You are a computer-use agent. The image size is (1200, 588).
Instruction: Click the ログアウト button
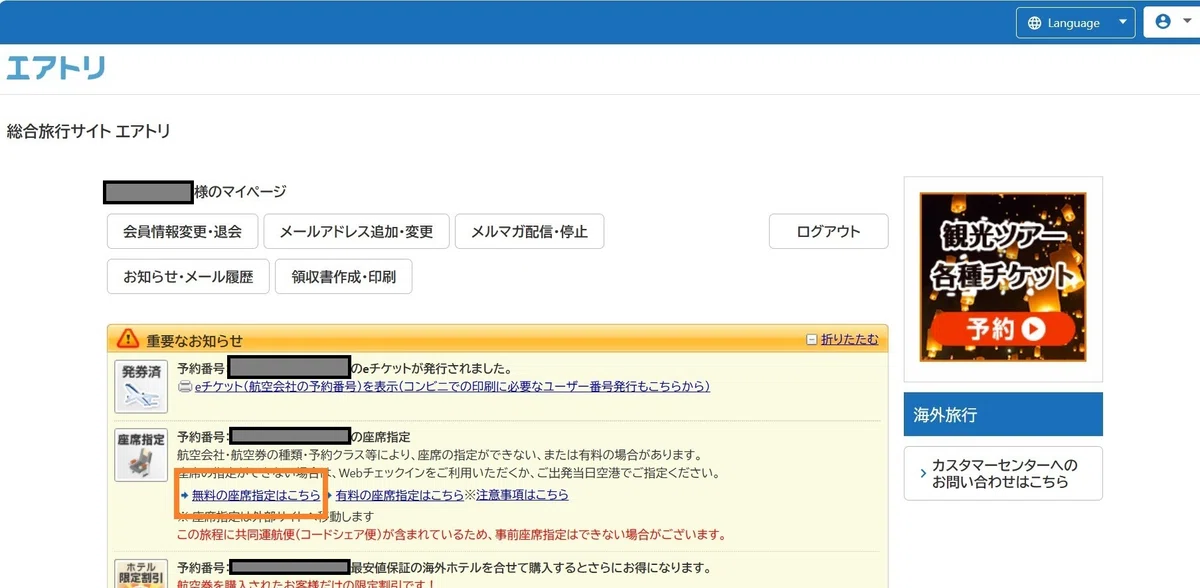pyautogui.click(x=828, y=231)
